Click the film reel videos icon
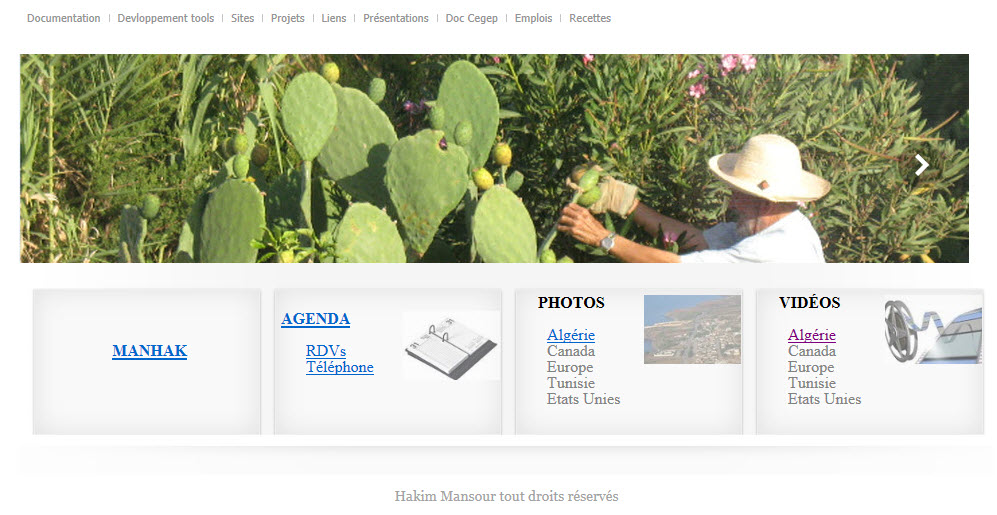The height and width of the screenshot is (515, 997). [x=933, y=329]
